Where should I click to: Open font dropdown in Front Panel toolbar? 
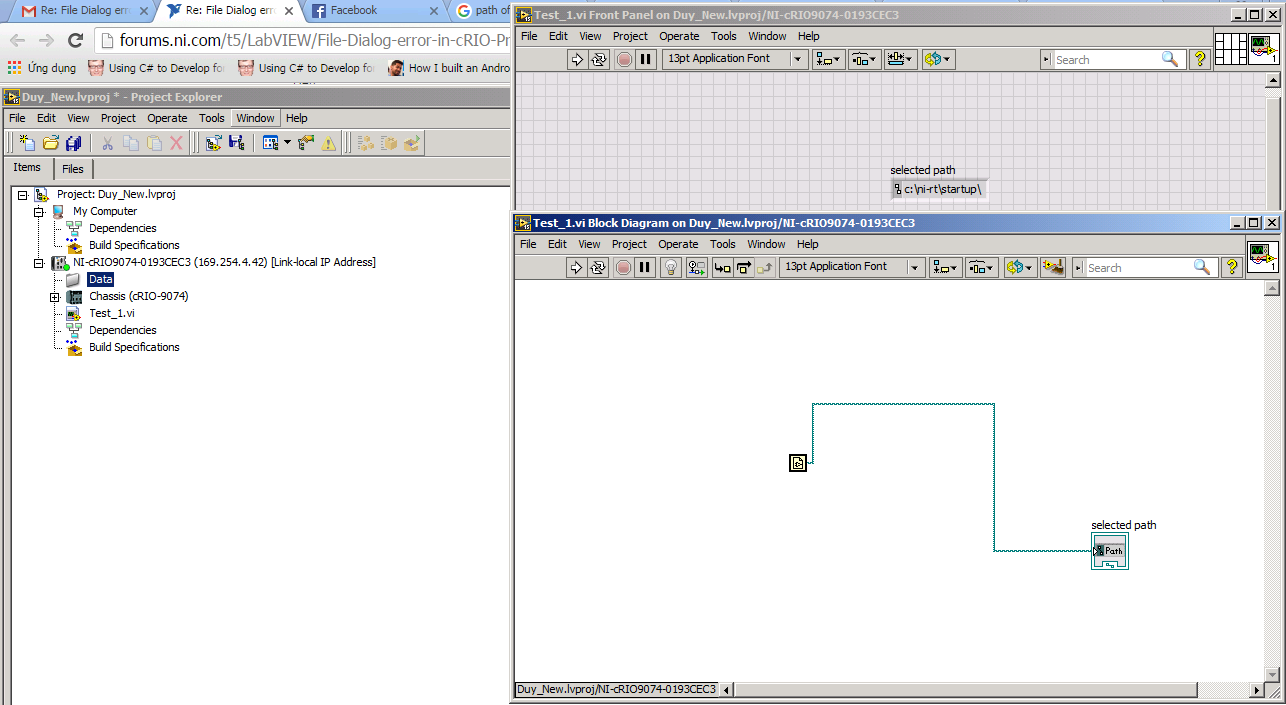click(x=798, y=59)
